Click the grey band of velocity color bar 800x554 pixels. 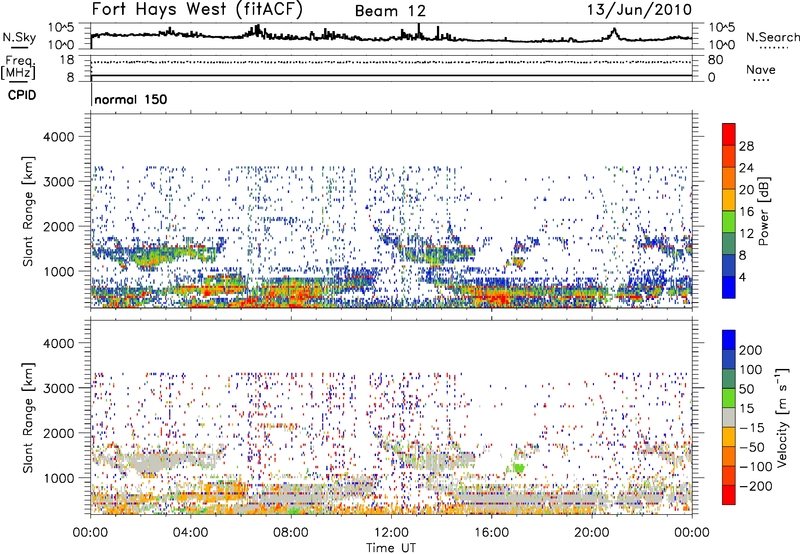click(729, 417)
